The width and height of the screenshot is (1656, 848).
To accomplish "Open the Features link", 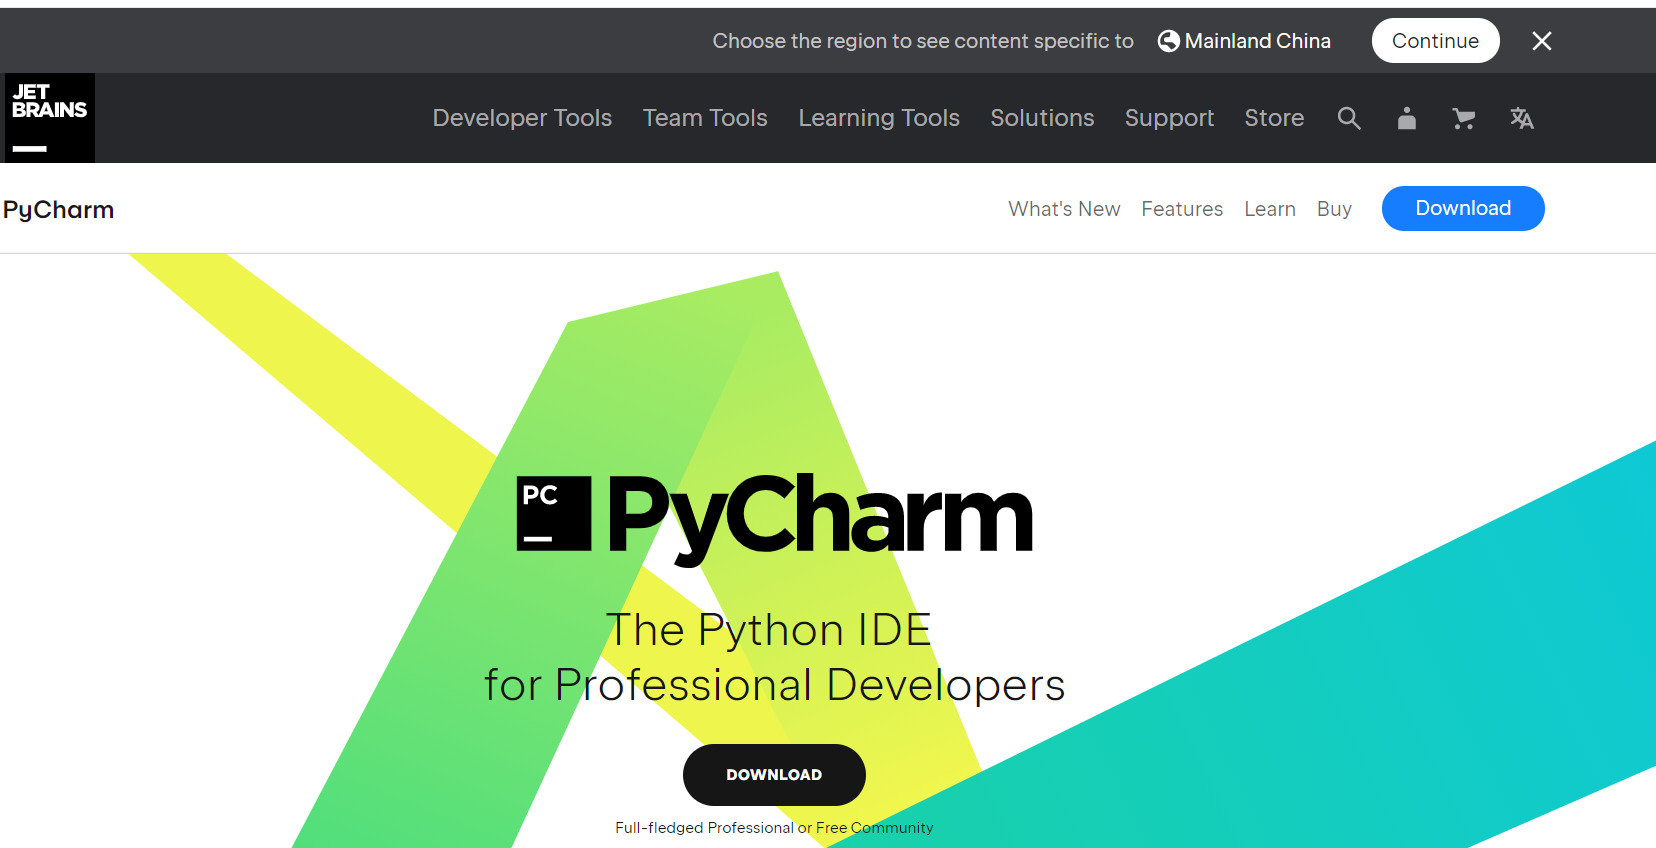I will click(1182, 209).
